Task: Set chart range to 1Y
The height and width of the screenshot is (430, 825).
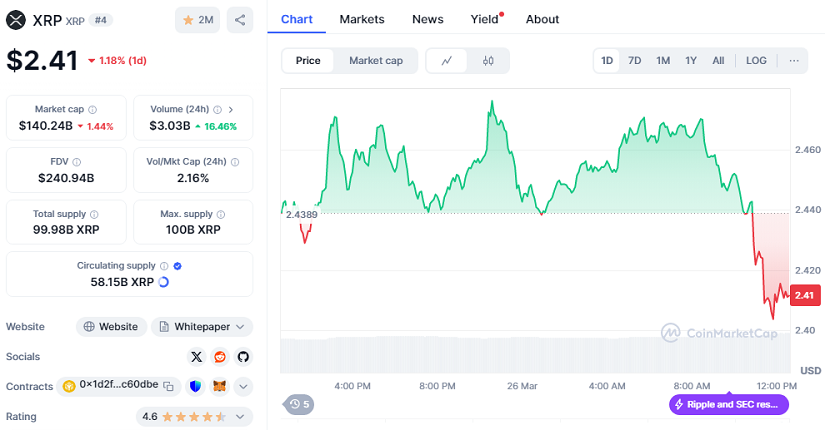Action: click(x=691, y=61)
